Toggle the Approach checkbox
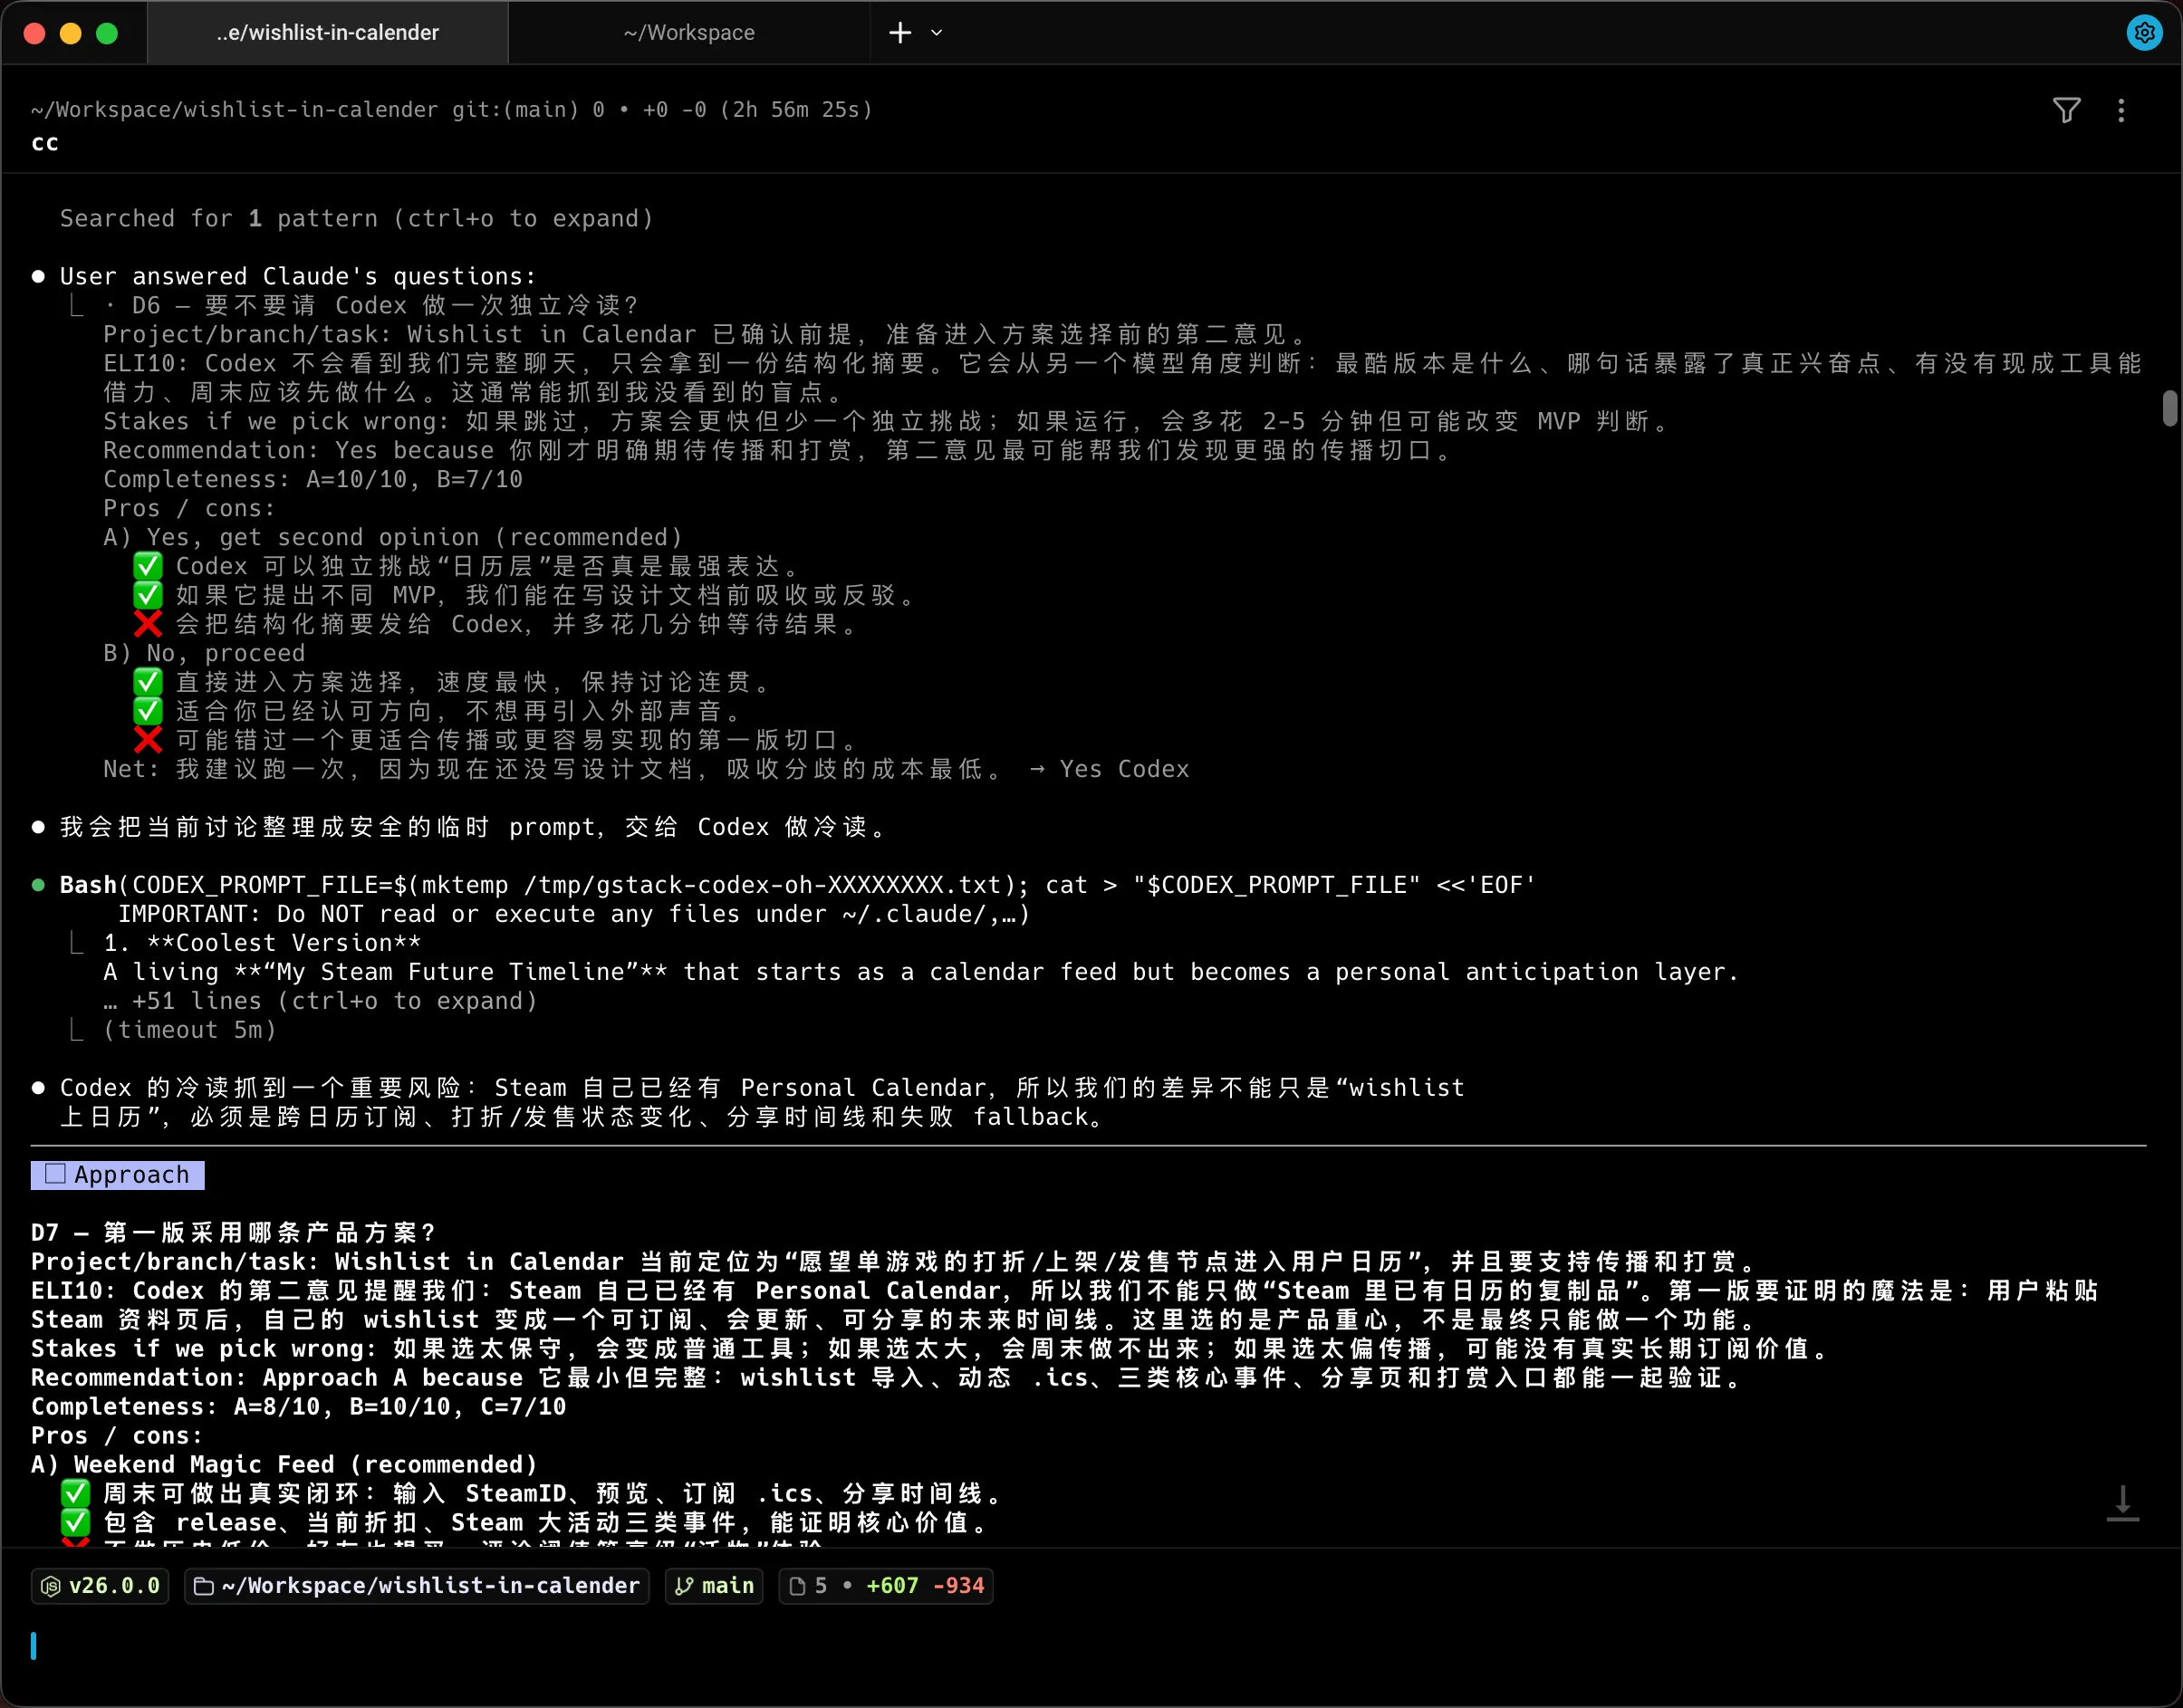This screenshot has width=2183, height=1708. tap(55, 1174)
